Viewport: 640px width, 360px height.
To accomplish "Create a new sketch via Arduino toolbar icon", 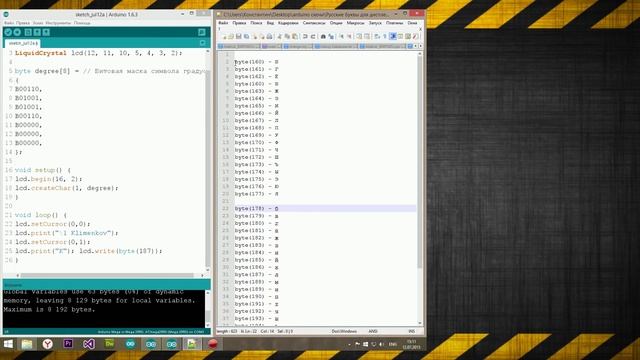I will (28, 32).
